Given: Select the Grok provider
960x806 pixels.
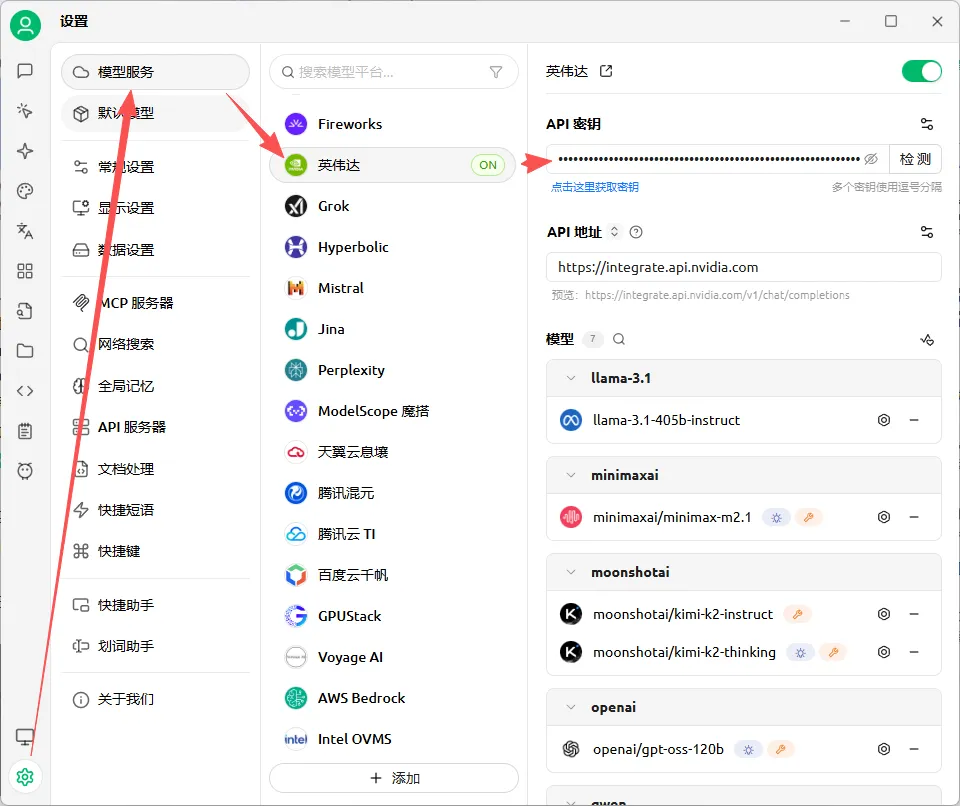Looking at the screenshot, I should (392, 206).
